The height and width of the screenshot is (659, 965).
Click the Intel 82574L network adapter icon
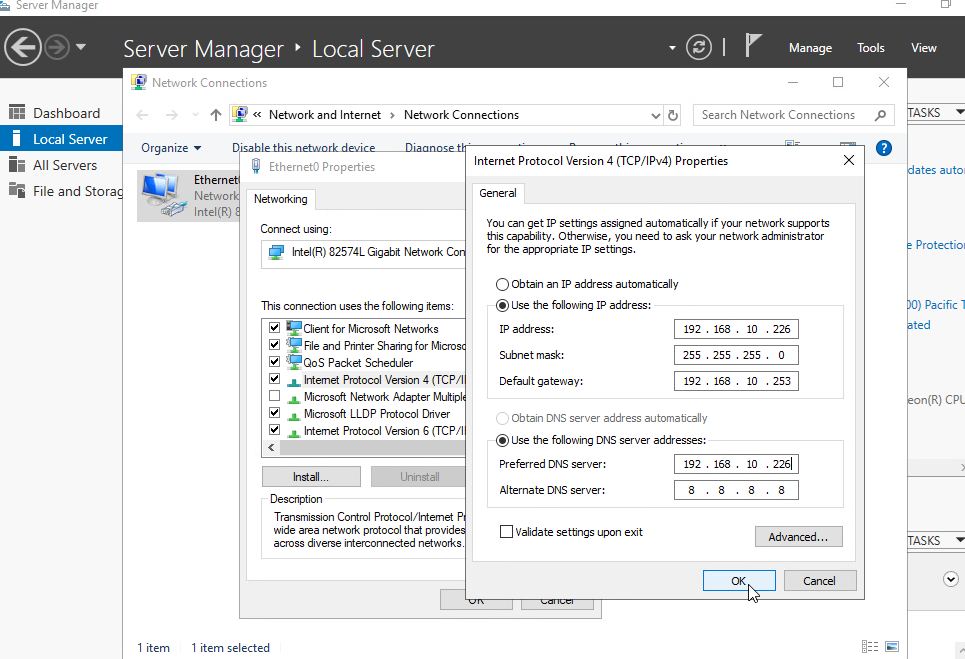[x=276, y=252]
